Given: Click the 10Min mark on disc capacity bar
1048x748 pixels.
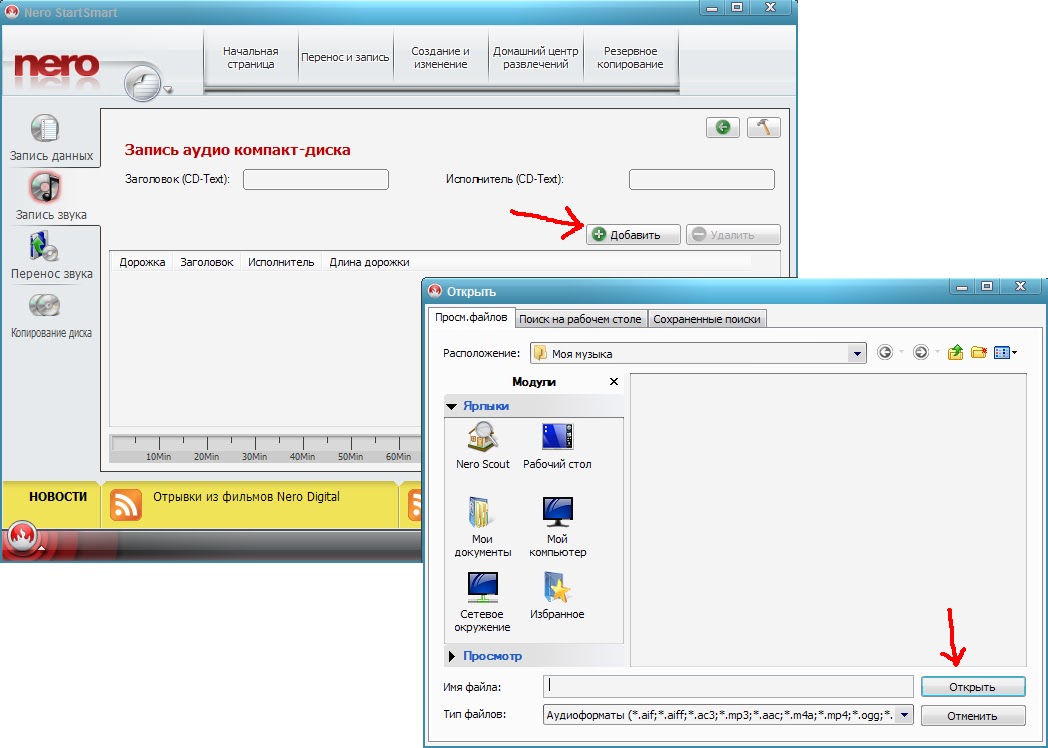Looking at the screenshot, I should pos(158,457).
